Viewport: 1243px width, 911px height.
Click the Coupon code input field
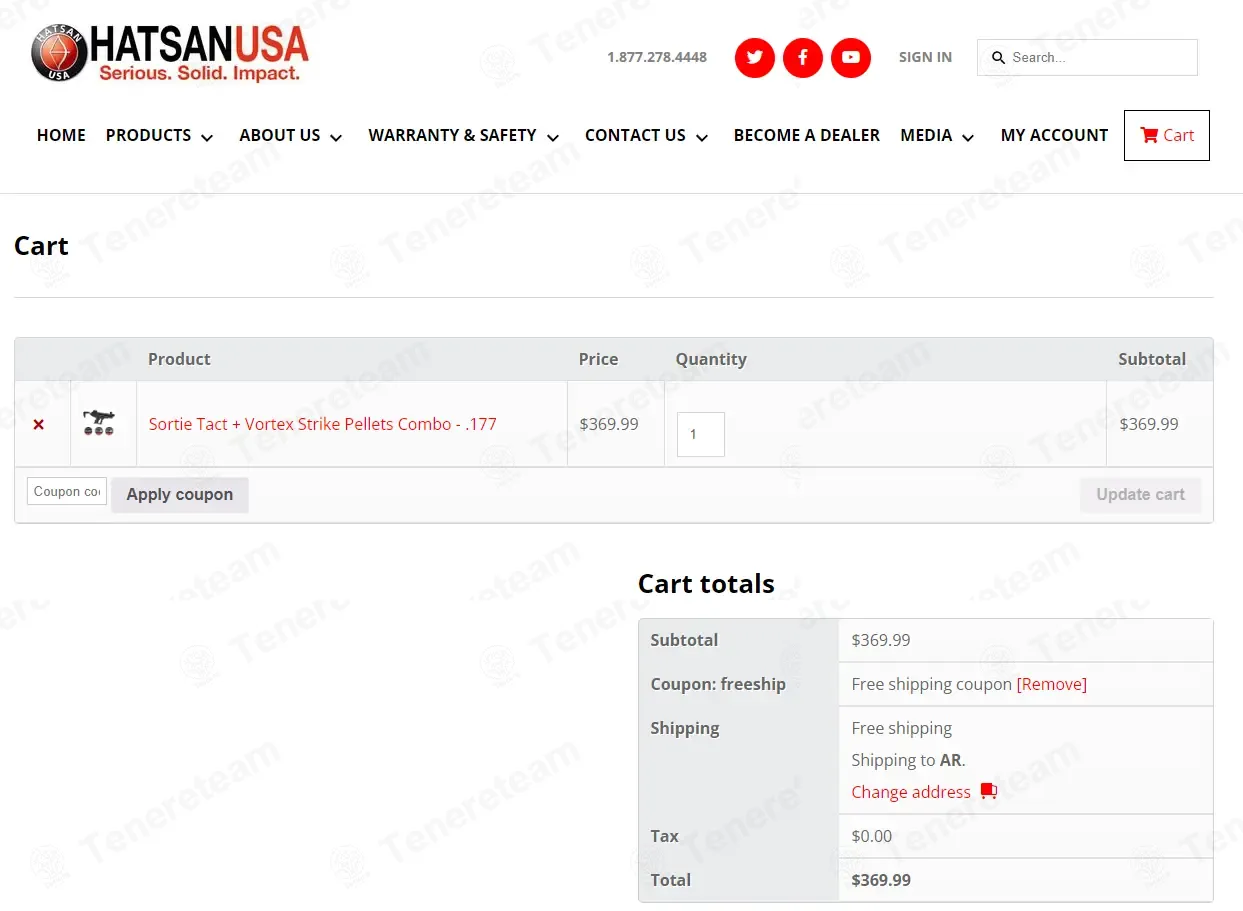tap(67, 491)
